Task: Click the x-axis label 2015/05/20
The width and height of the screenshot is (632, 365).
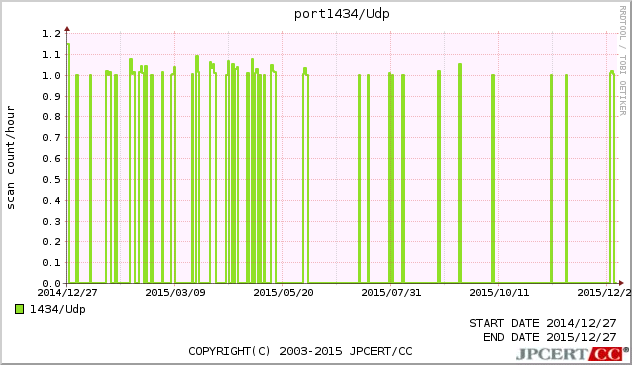Action: tap(283, 292)
